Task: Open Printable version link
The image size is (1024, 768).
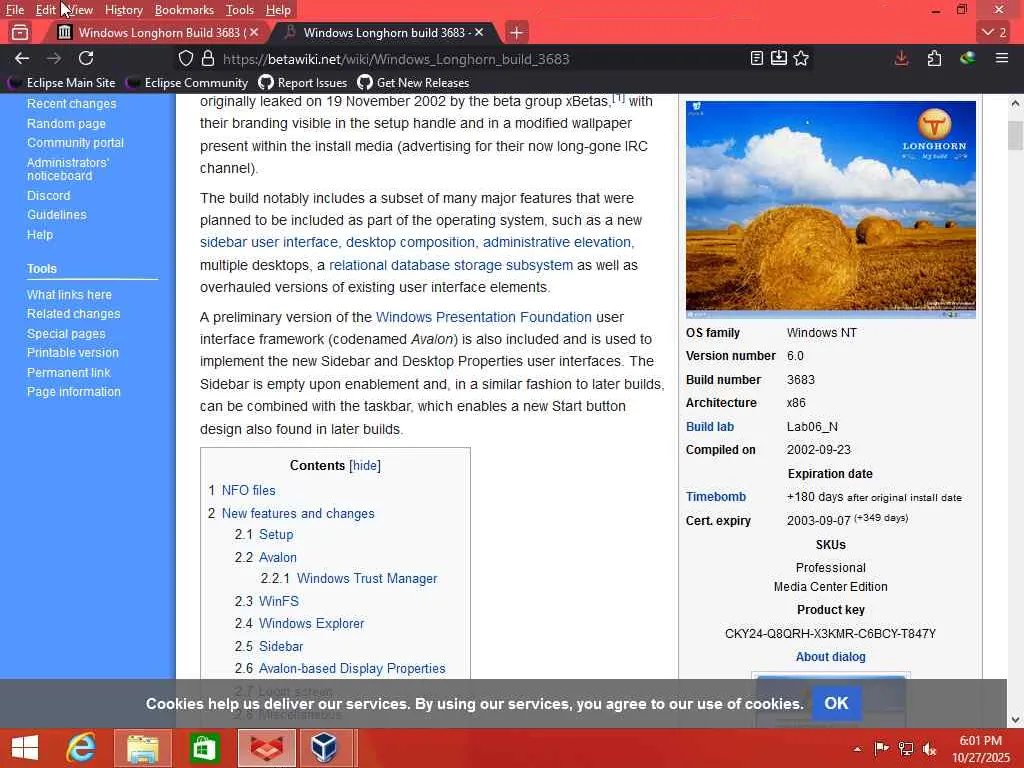Action: pyautogui.click(x=72, y=353)
